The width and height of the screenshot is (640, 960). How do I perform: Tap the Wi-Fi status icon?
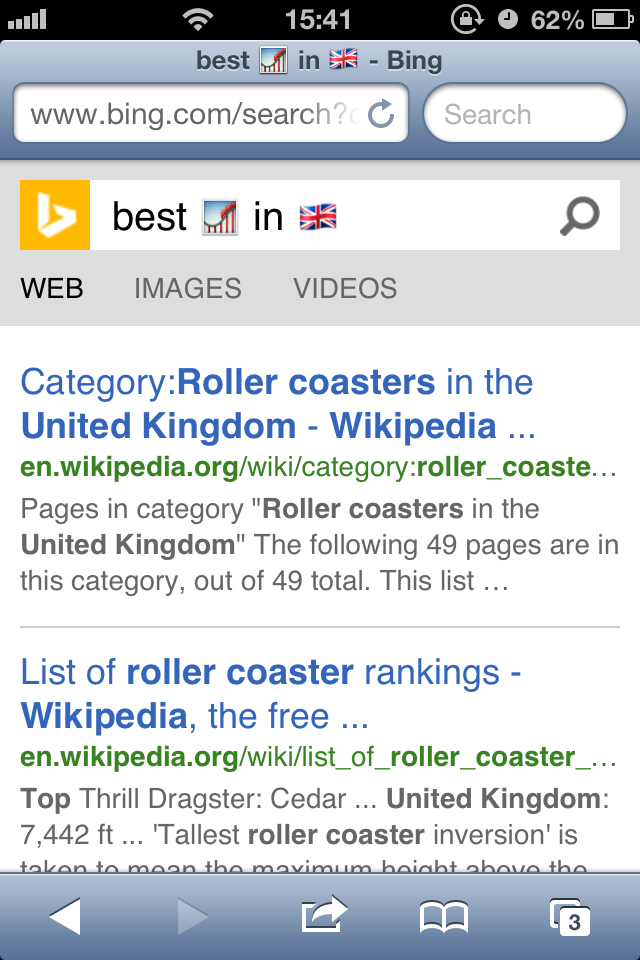tap(200, 19)
